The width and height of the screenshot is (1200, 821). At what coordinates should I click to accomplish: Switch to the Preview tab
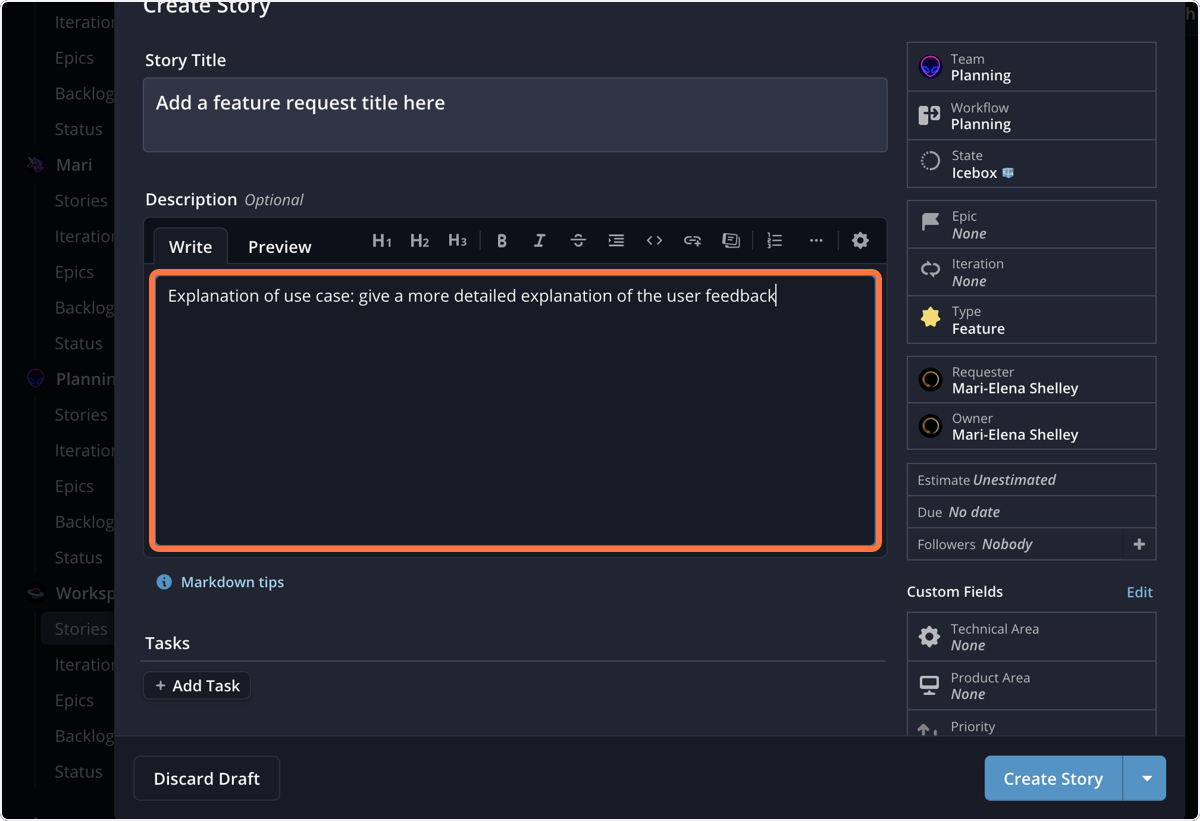(280, 247)
